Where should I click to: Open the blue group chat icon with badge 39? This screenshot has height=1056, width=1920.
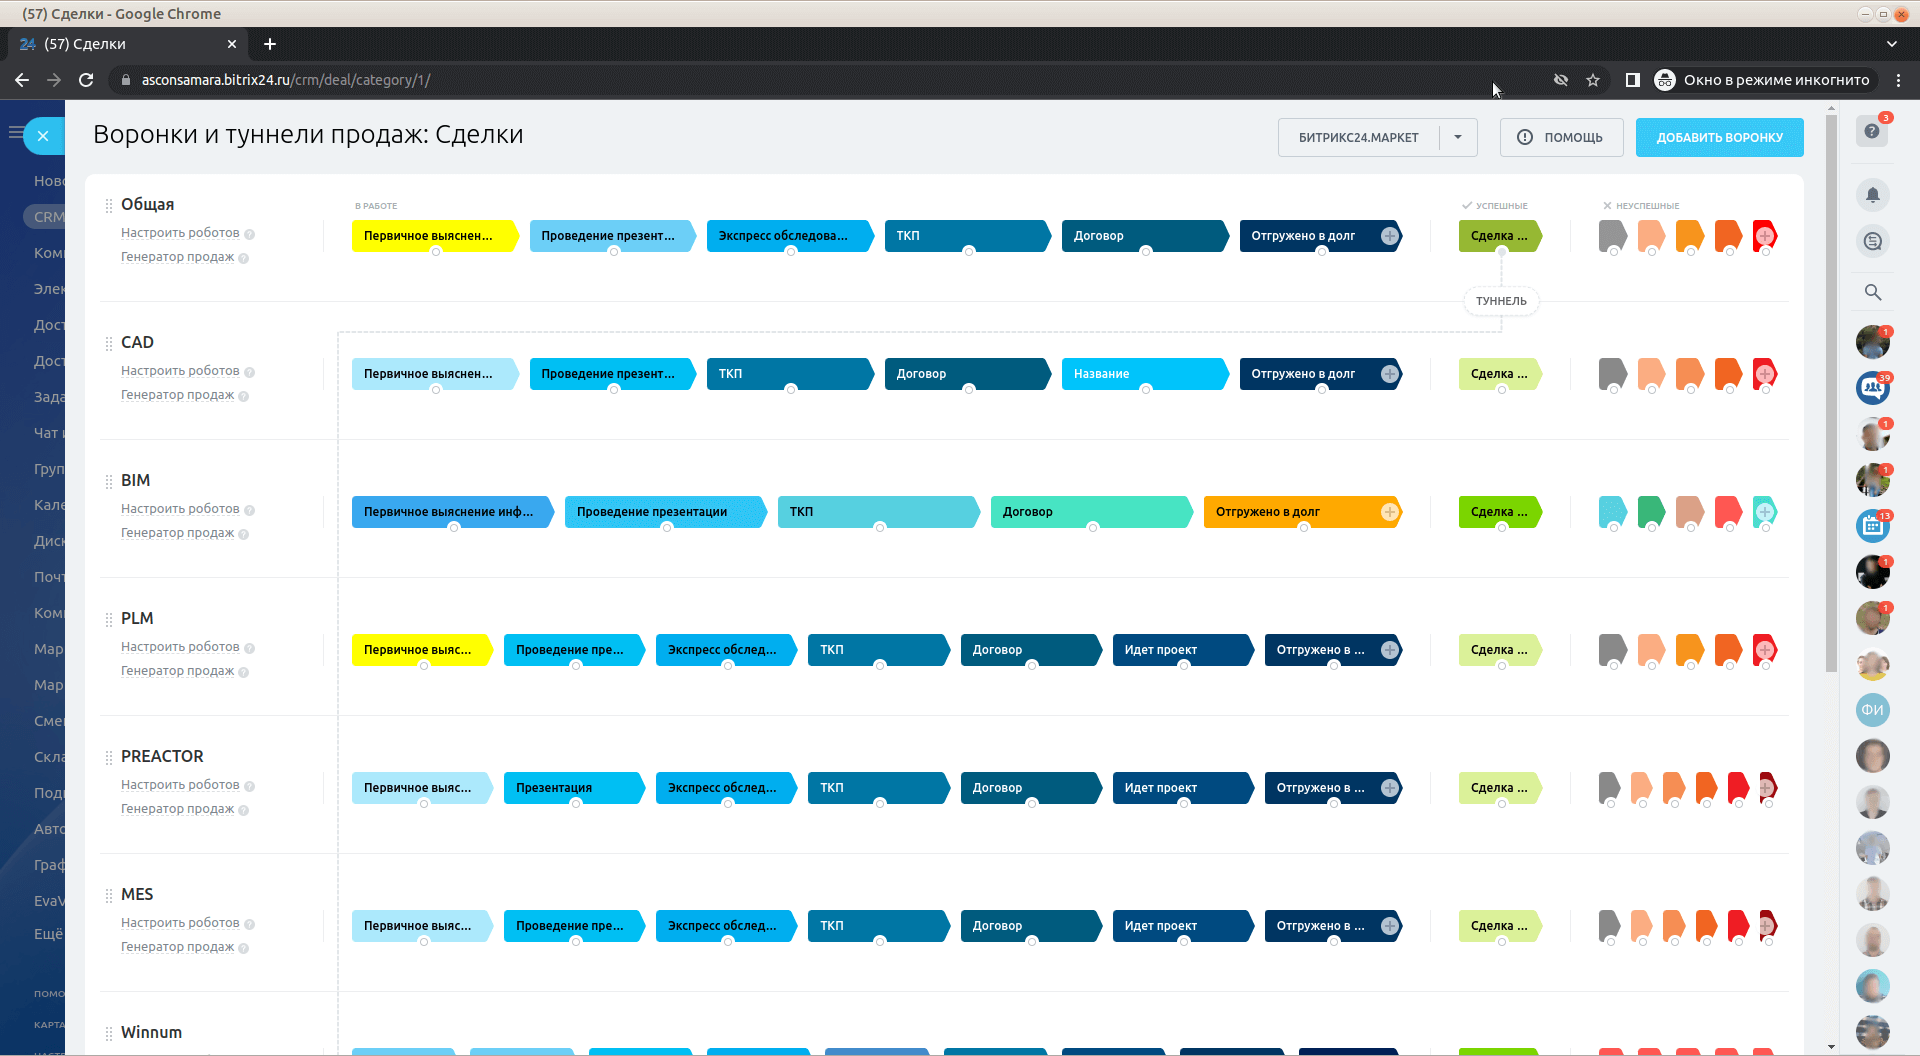pos(1873,388)
